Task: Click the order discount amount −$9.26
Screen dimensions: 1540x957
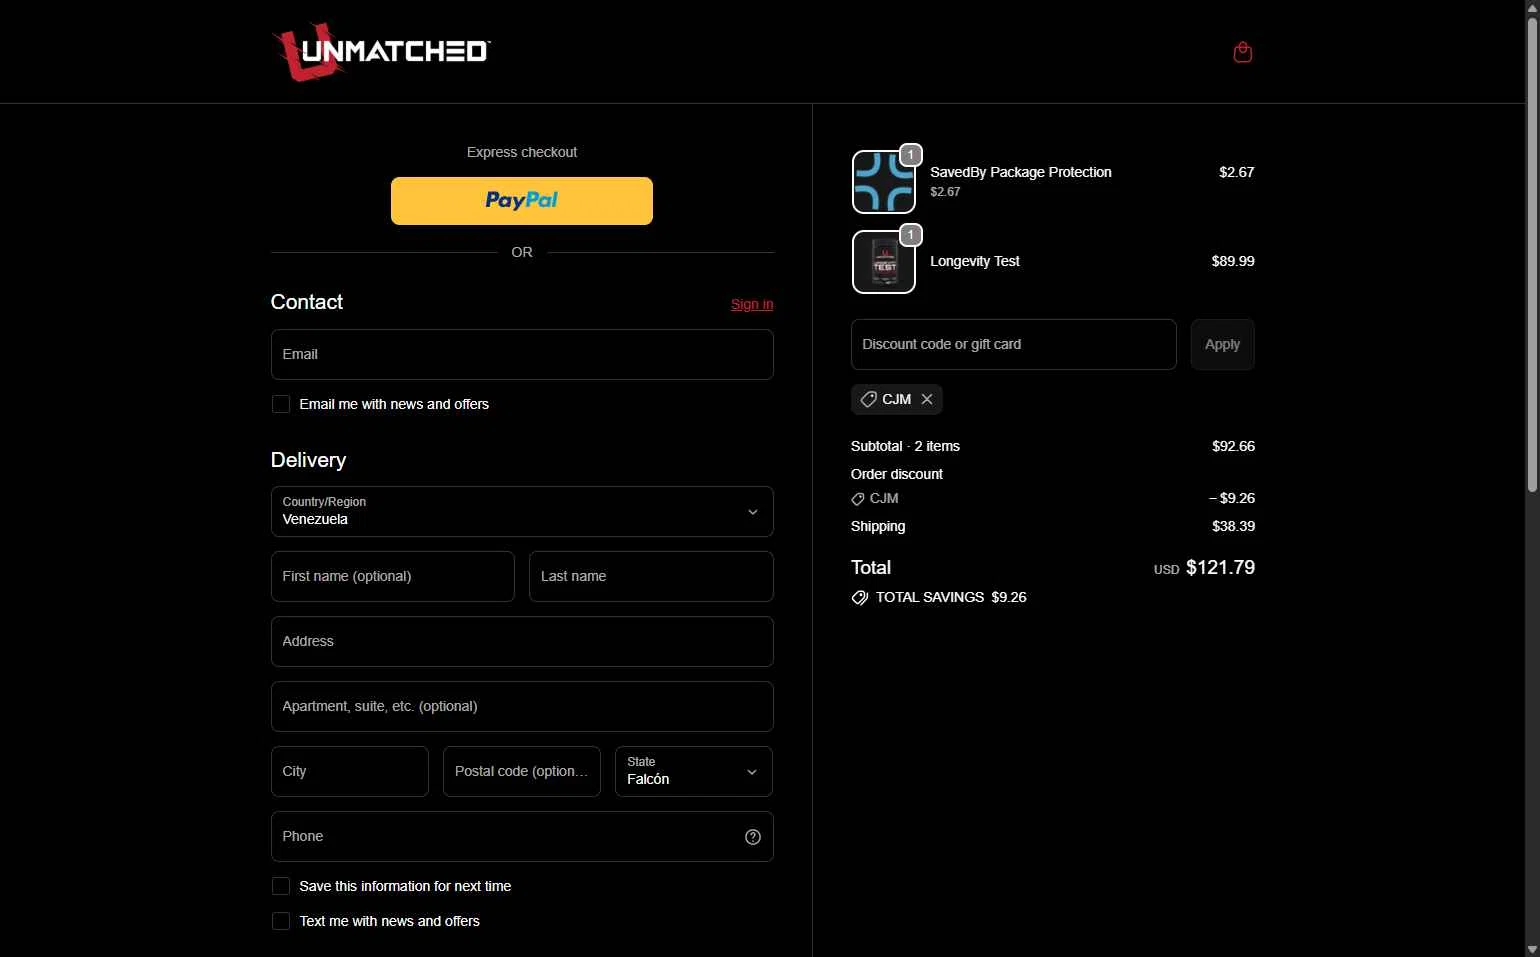Action: (1232, 498)
